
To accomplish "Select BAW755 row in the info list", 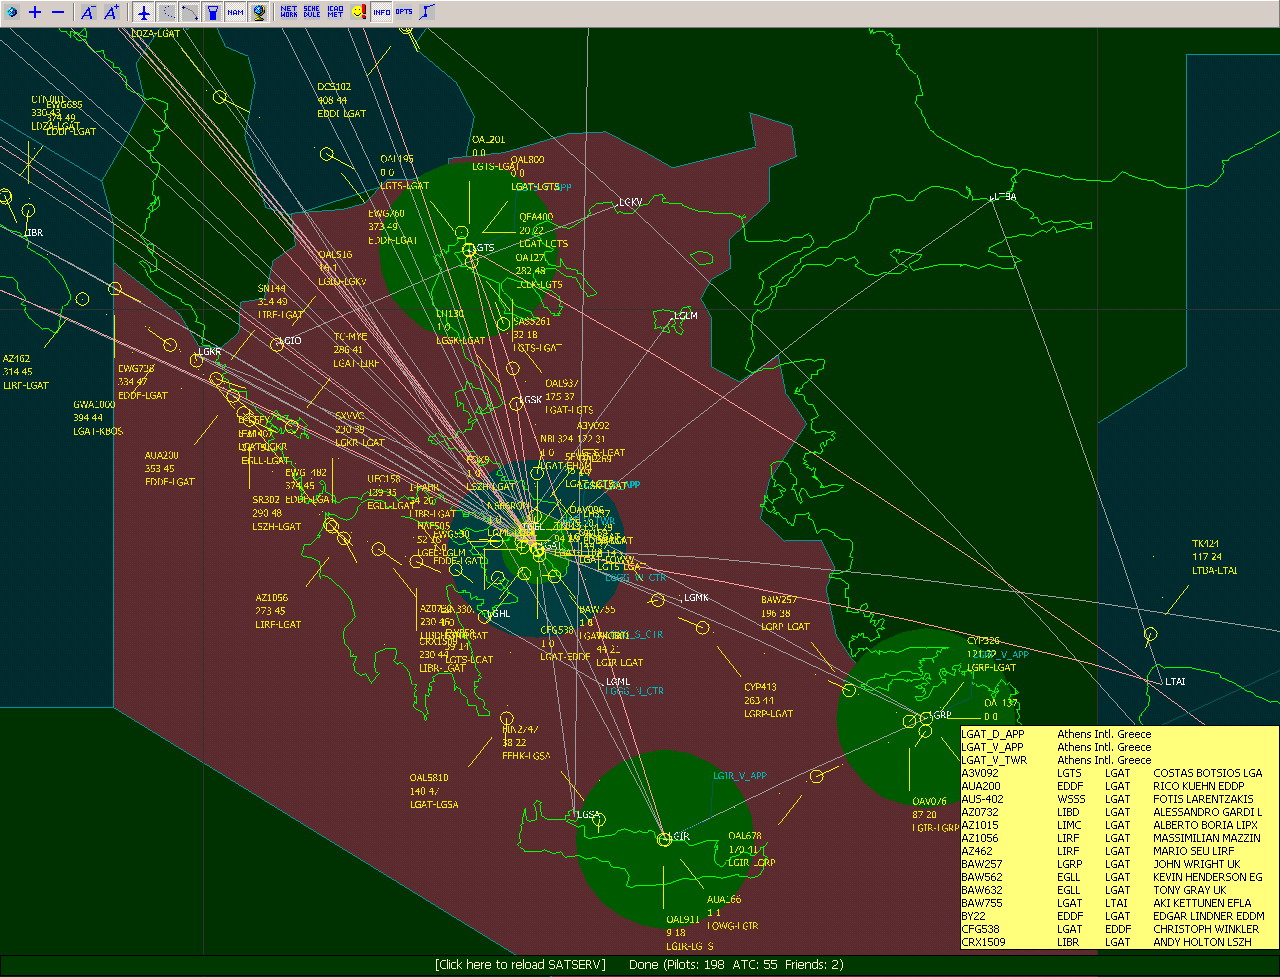I will pyautogui.click(x=1117, y=902).
